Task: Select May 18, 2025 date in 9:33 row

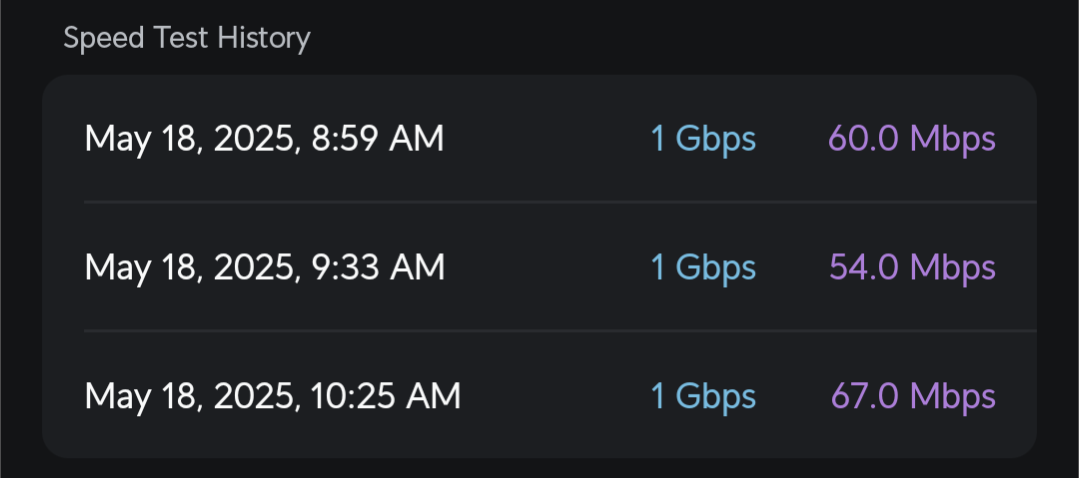Action: coord(193,268)
